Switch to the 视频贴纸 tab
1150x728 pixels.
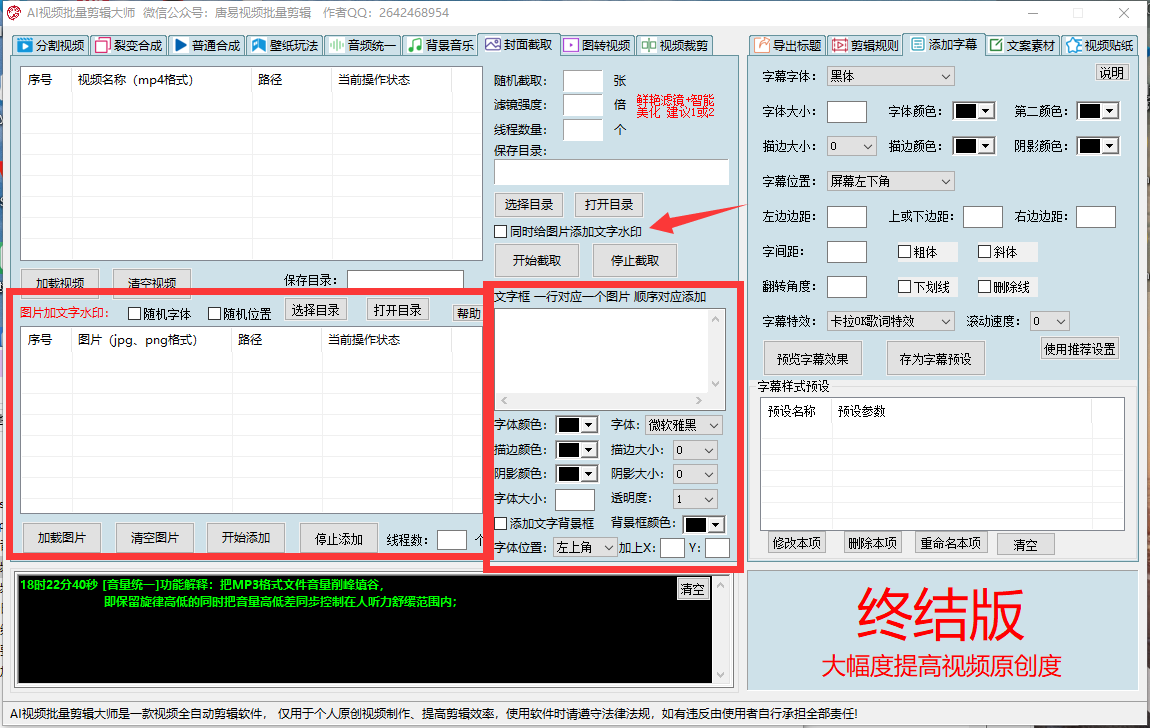1099,45
